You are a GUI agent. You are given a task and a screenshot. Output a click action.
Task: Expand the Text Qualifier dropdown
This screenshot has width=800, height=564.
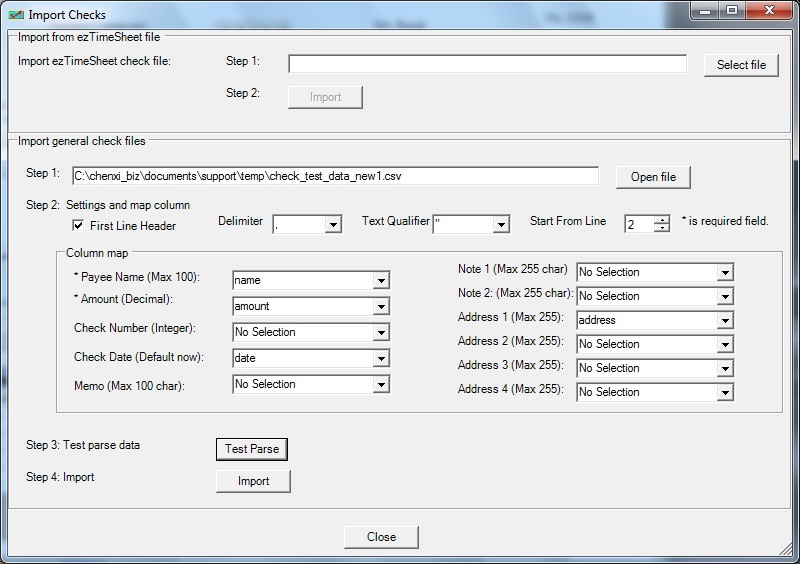click(x=501, y=225)
